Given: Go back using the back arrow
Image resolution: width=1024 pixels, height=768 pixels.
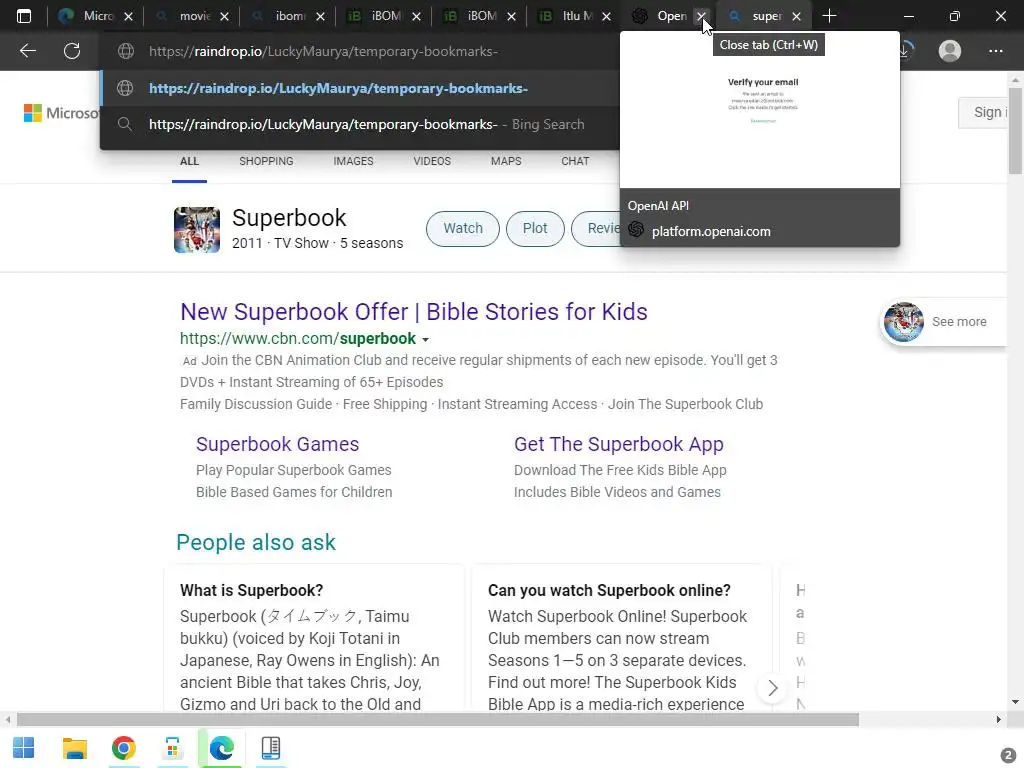Looking at the screenshot, I should [28, 51].
